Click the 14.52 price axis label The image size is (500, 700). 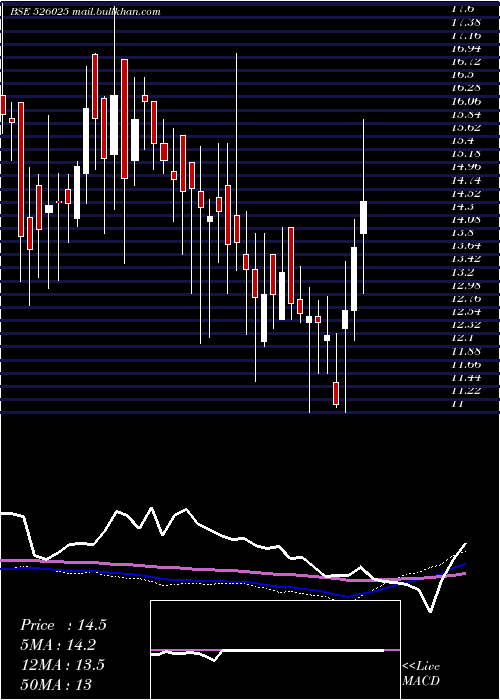click(466, 193)
